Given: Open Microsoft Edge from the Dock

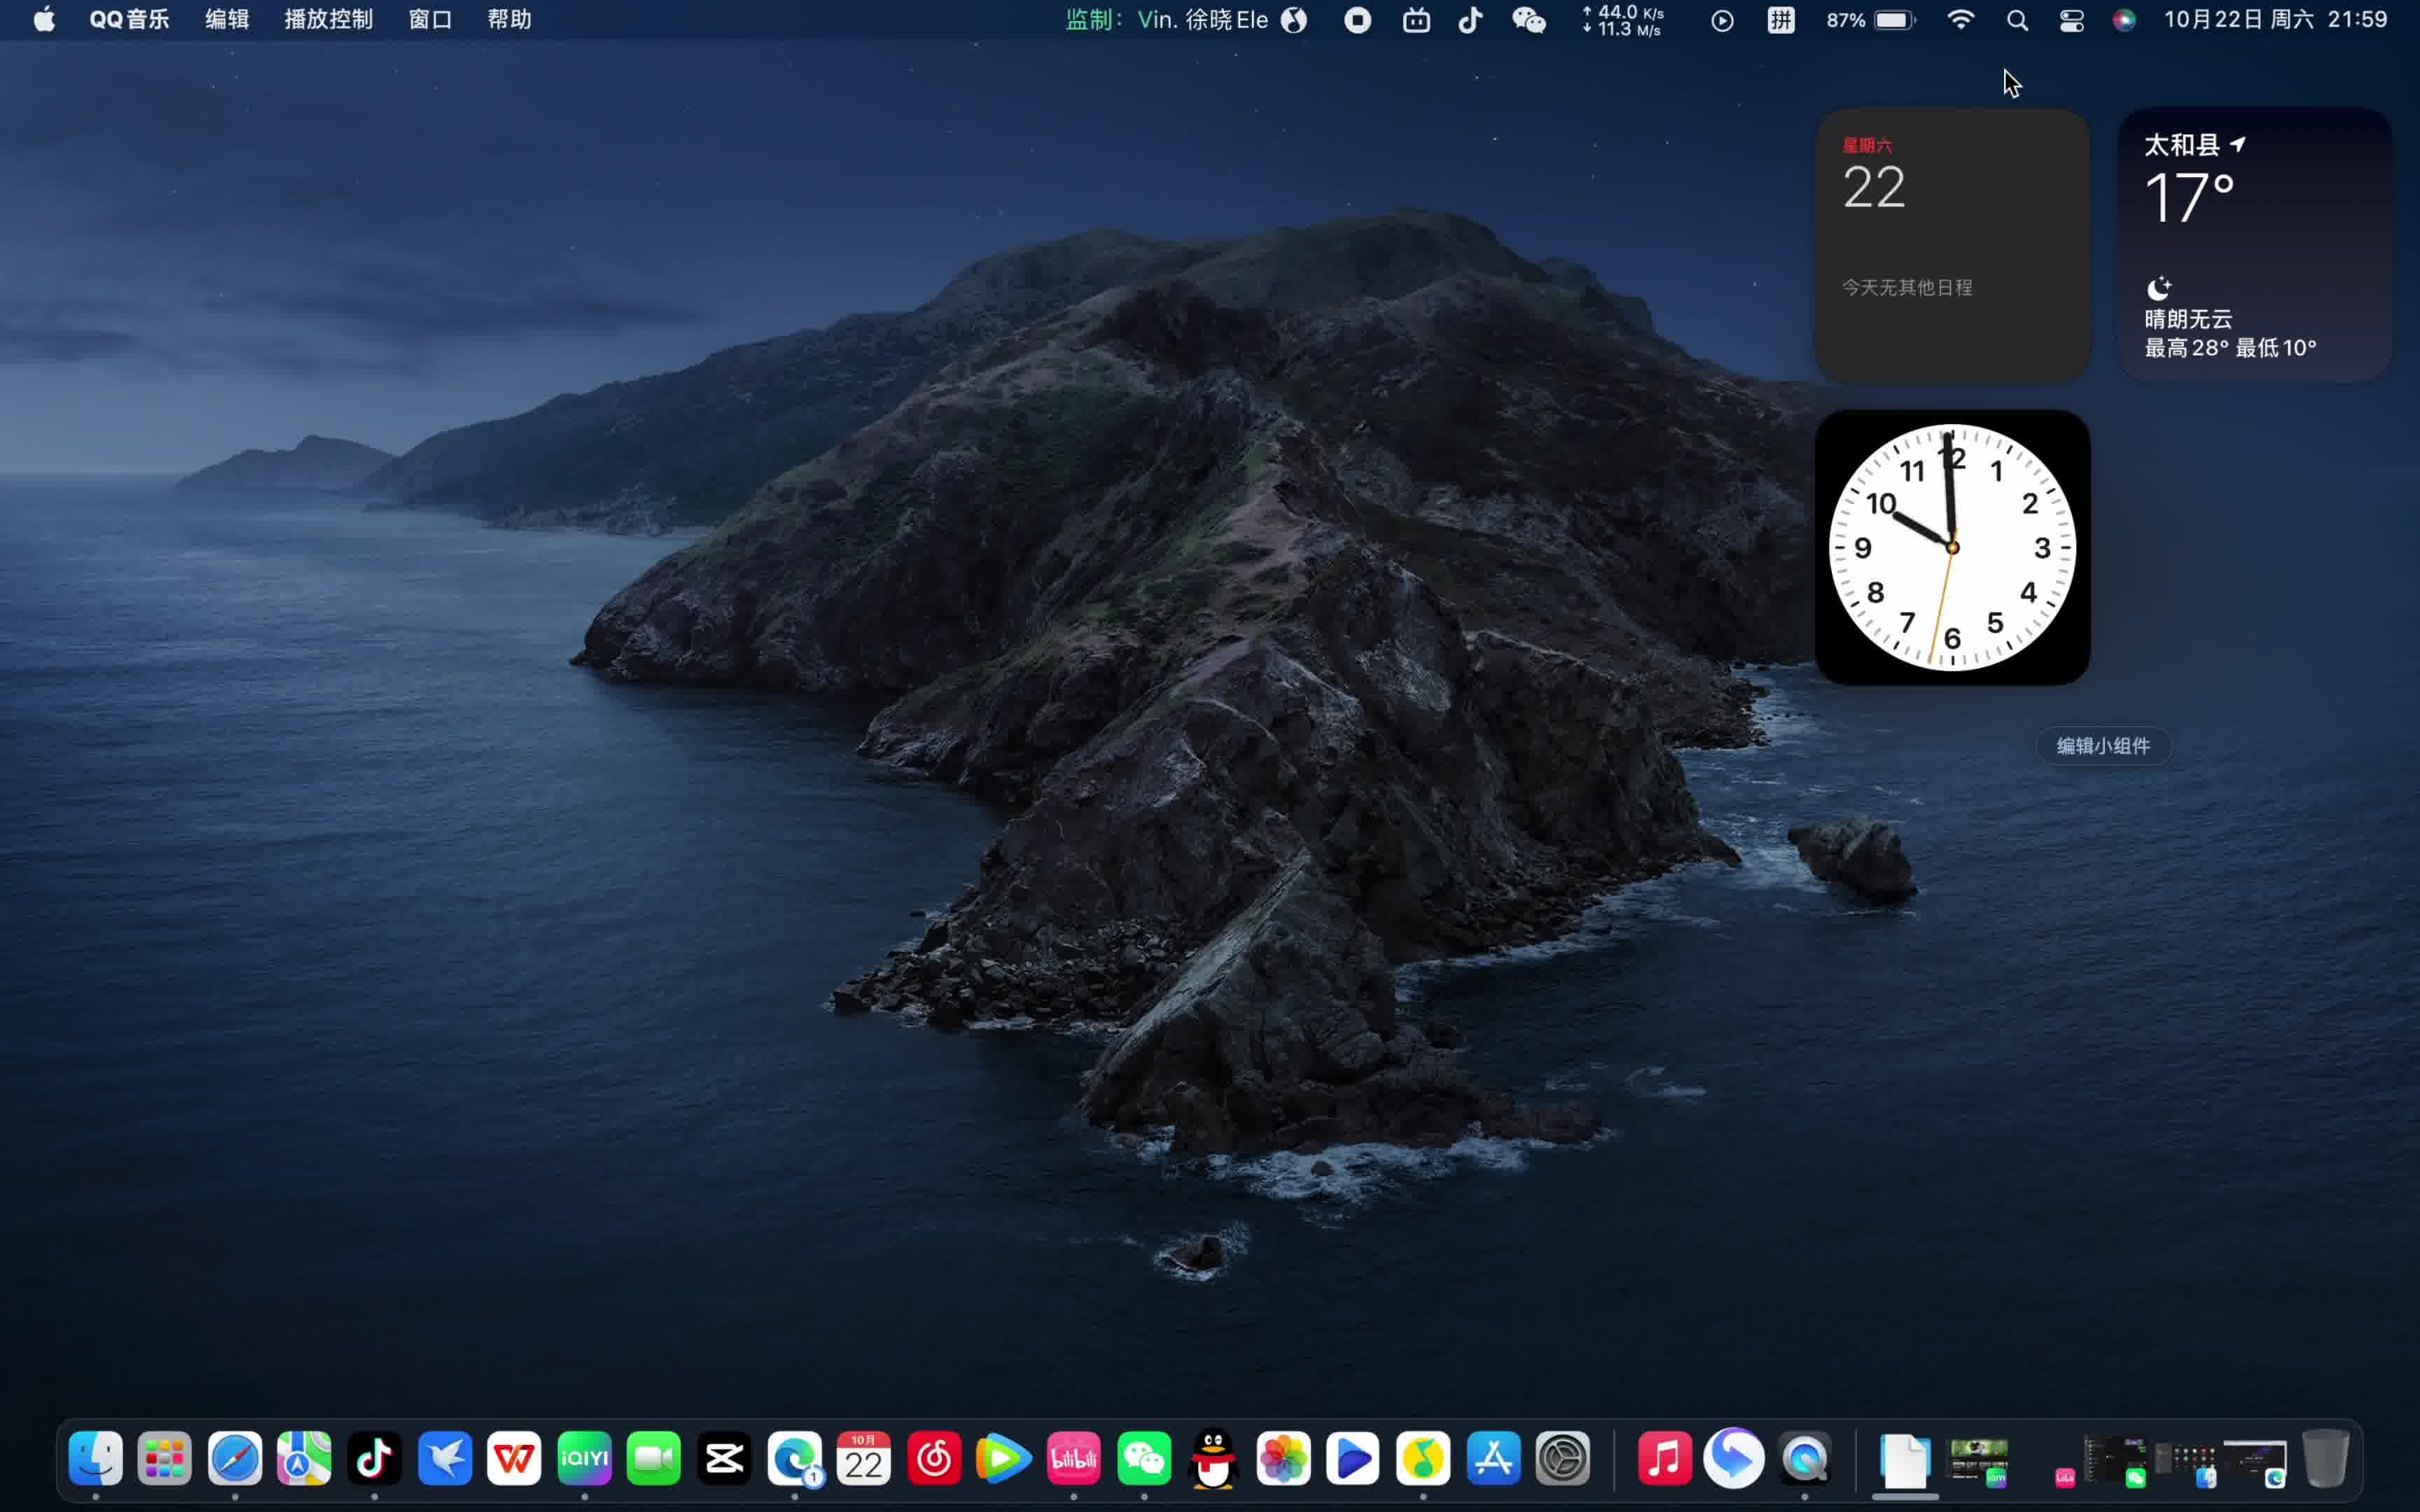Looking at the screenshot, I should point(794,1459).
